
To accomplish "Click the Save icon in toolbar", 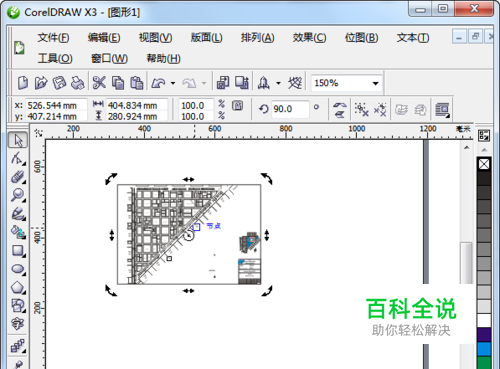I will coord(60,83).
